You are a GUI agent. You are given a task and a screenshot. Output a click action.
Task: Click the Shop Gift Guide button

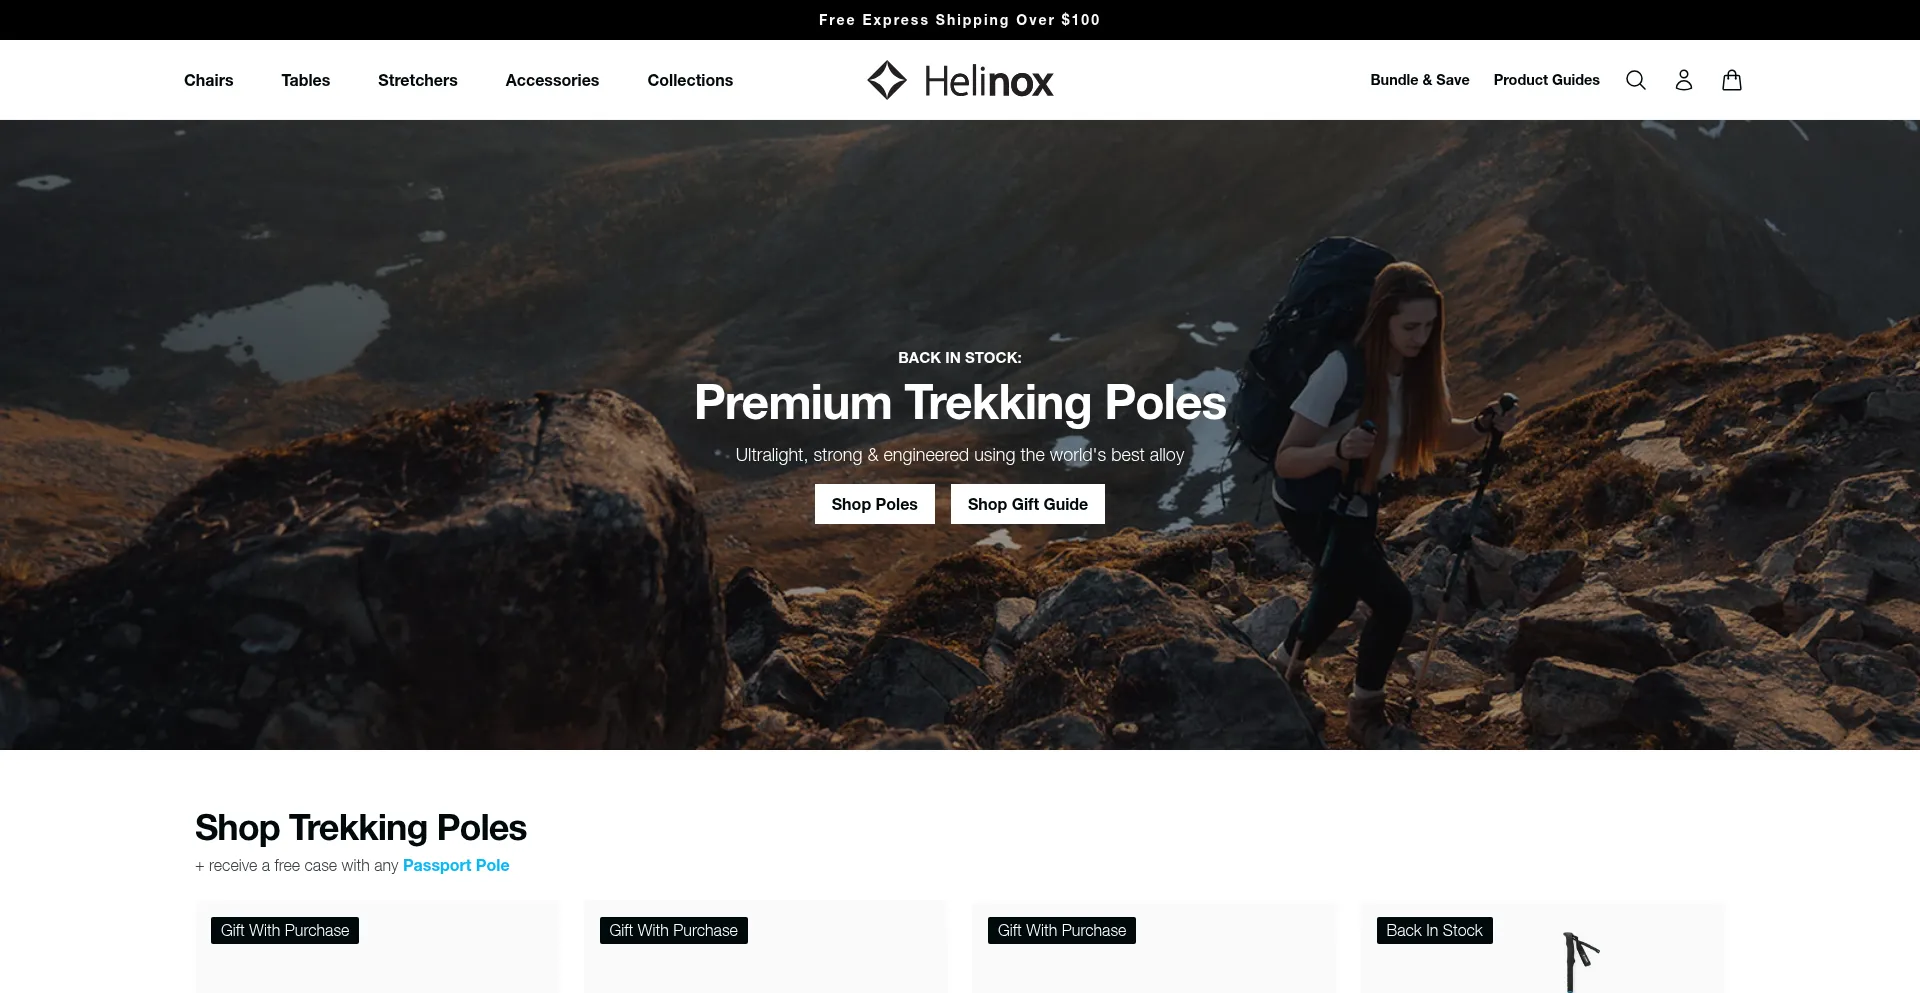click(1027, 504)
